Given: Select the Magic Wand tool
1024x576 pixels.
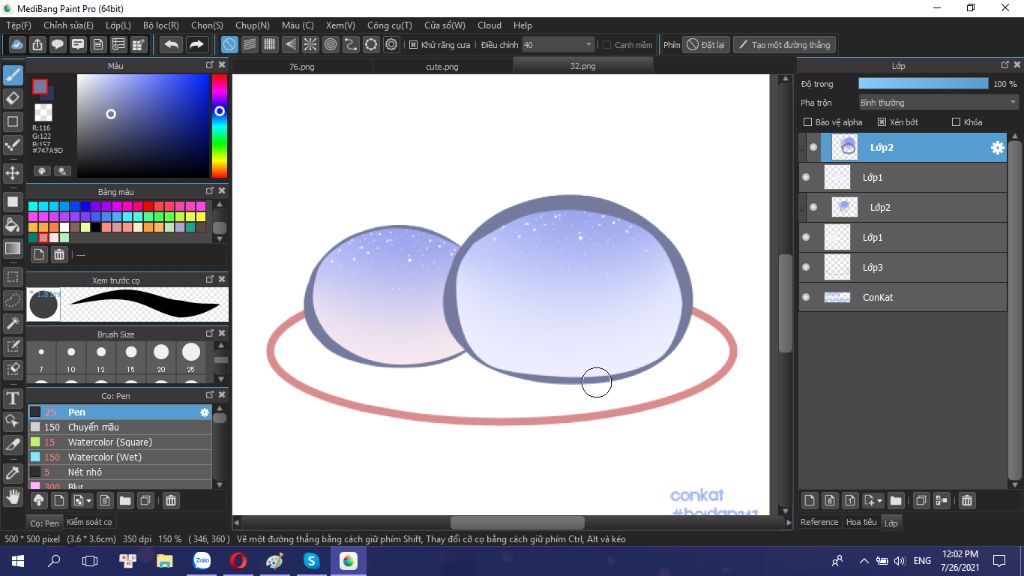Looking at the screenshot, I should 12,323.
